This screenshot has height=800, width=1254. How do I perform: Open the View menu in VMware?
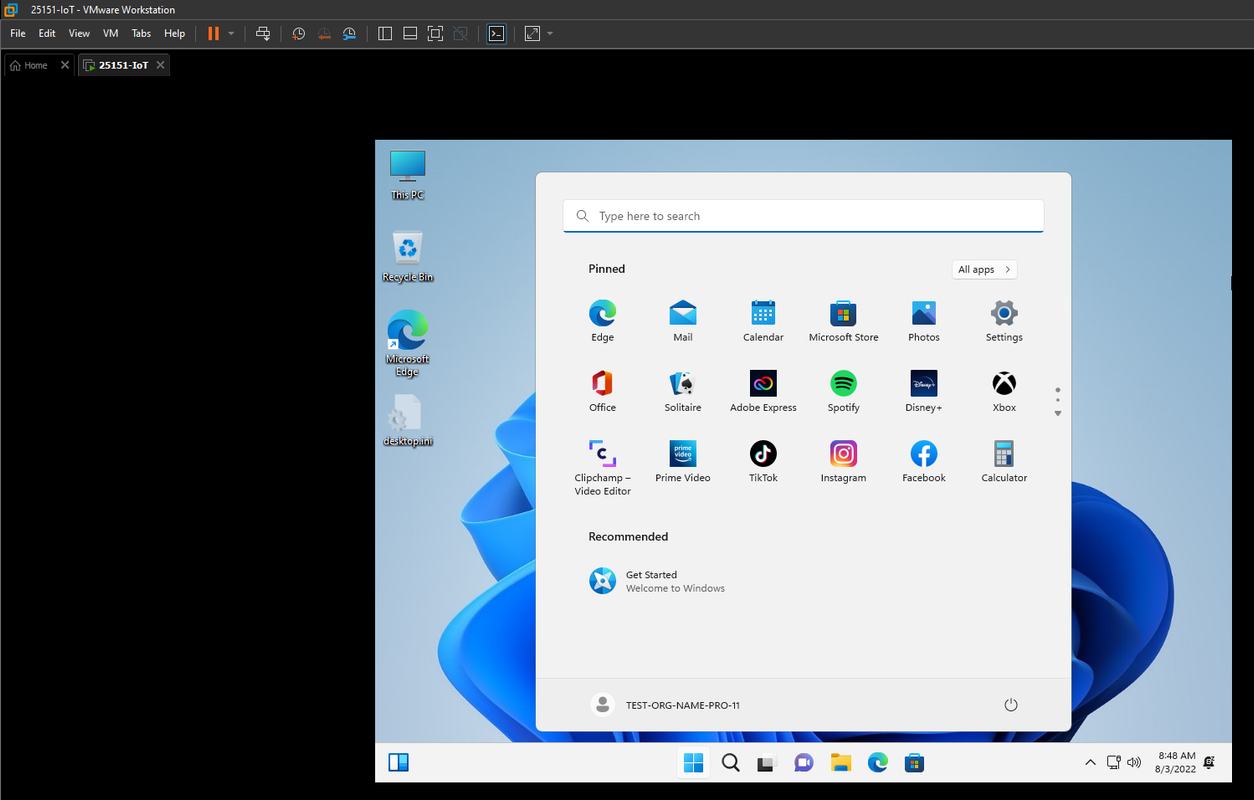(79, 33)
